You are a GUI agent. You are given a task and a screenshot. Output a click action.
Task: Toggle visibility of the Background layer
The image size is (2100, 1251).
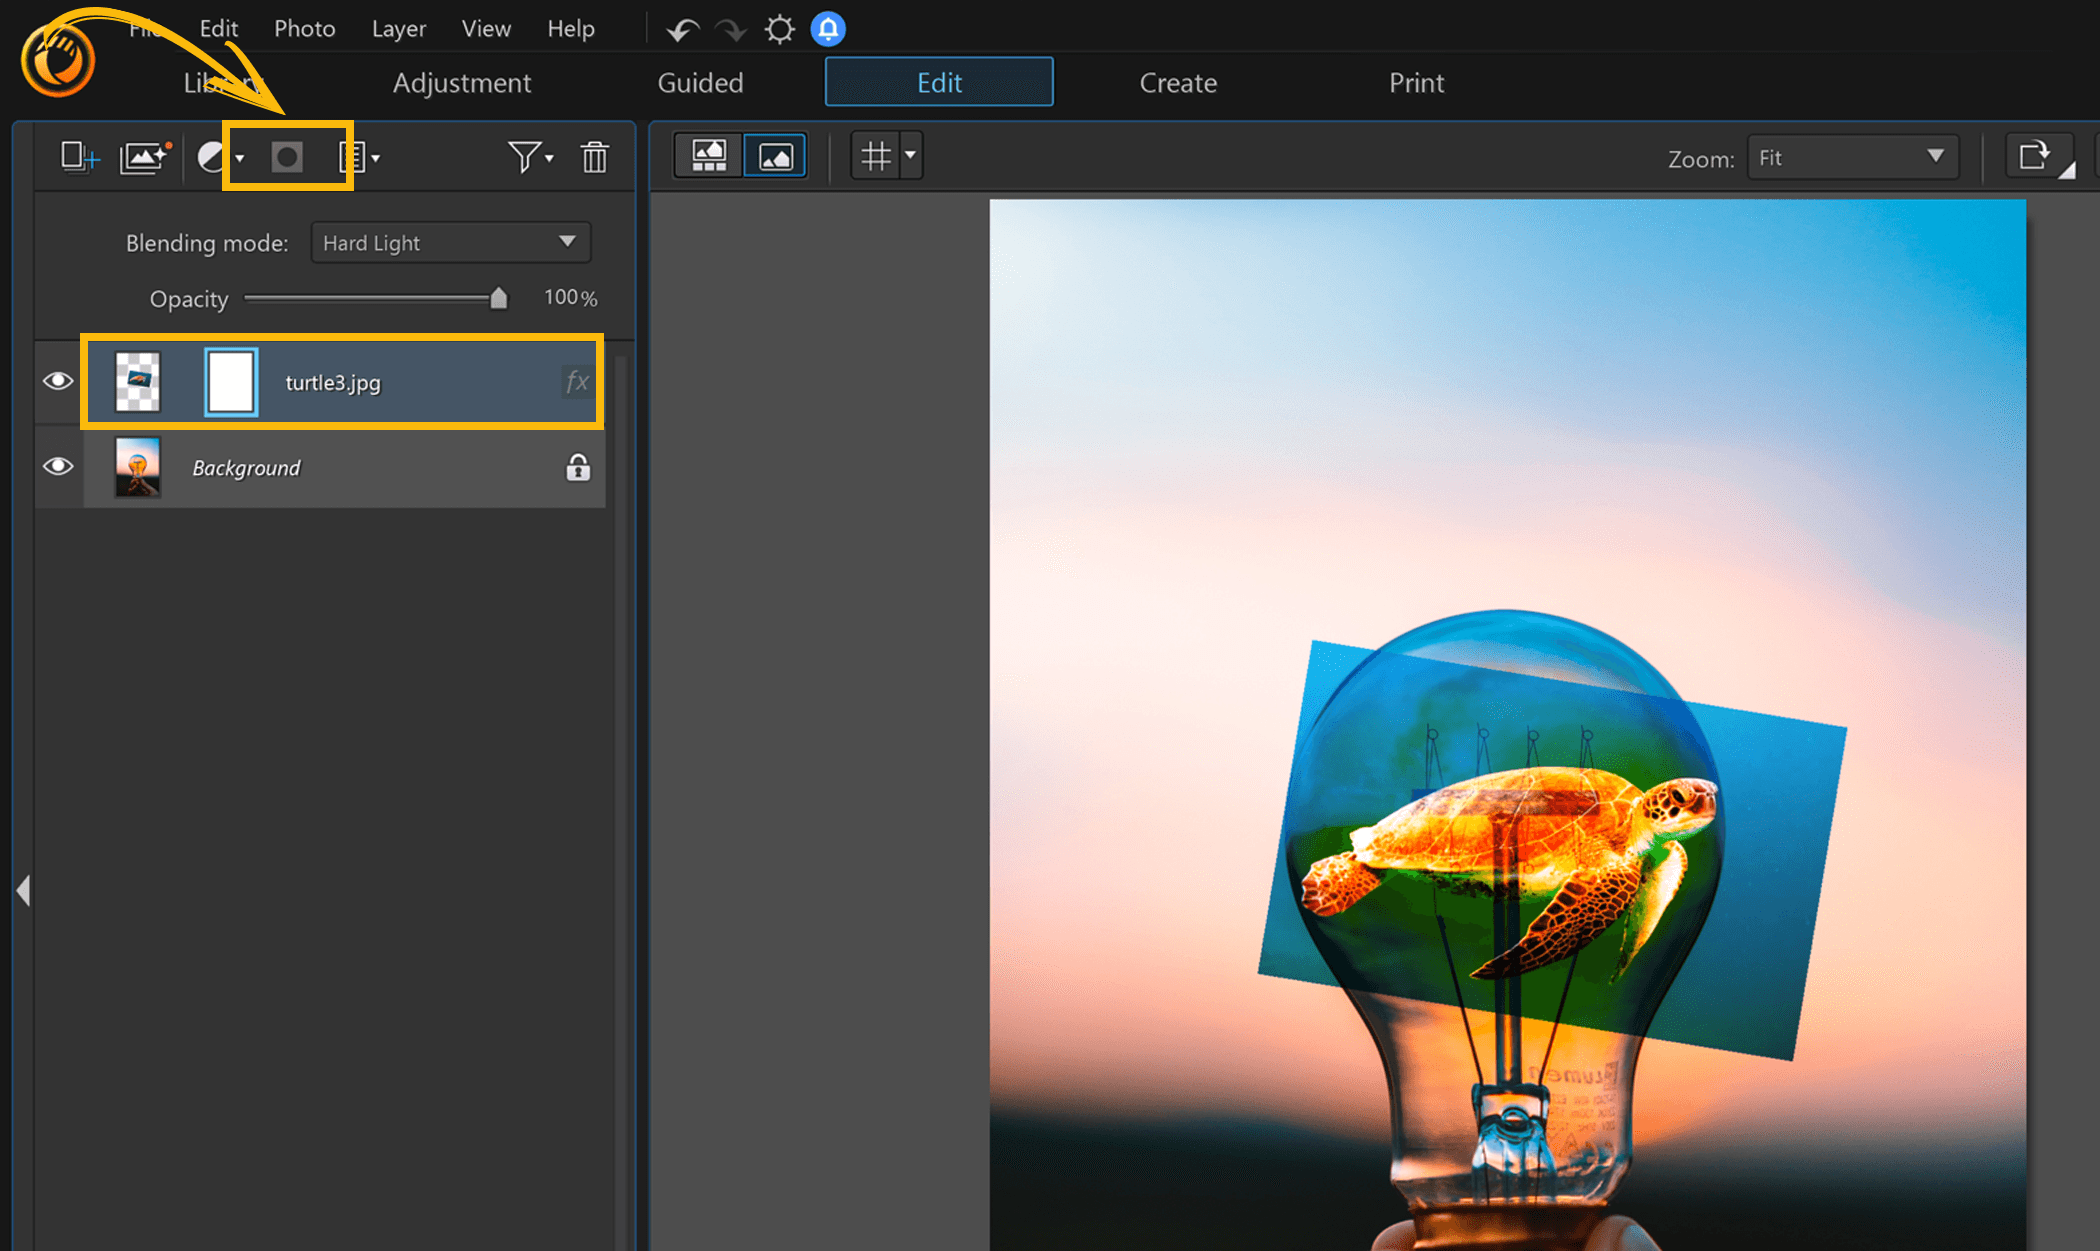click(x=57, y=467)
